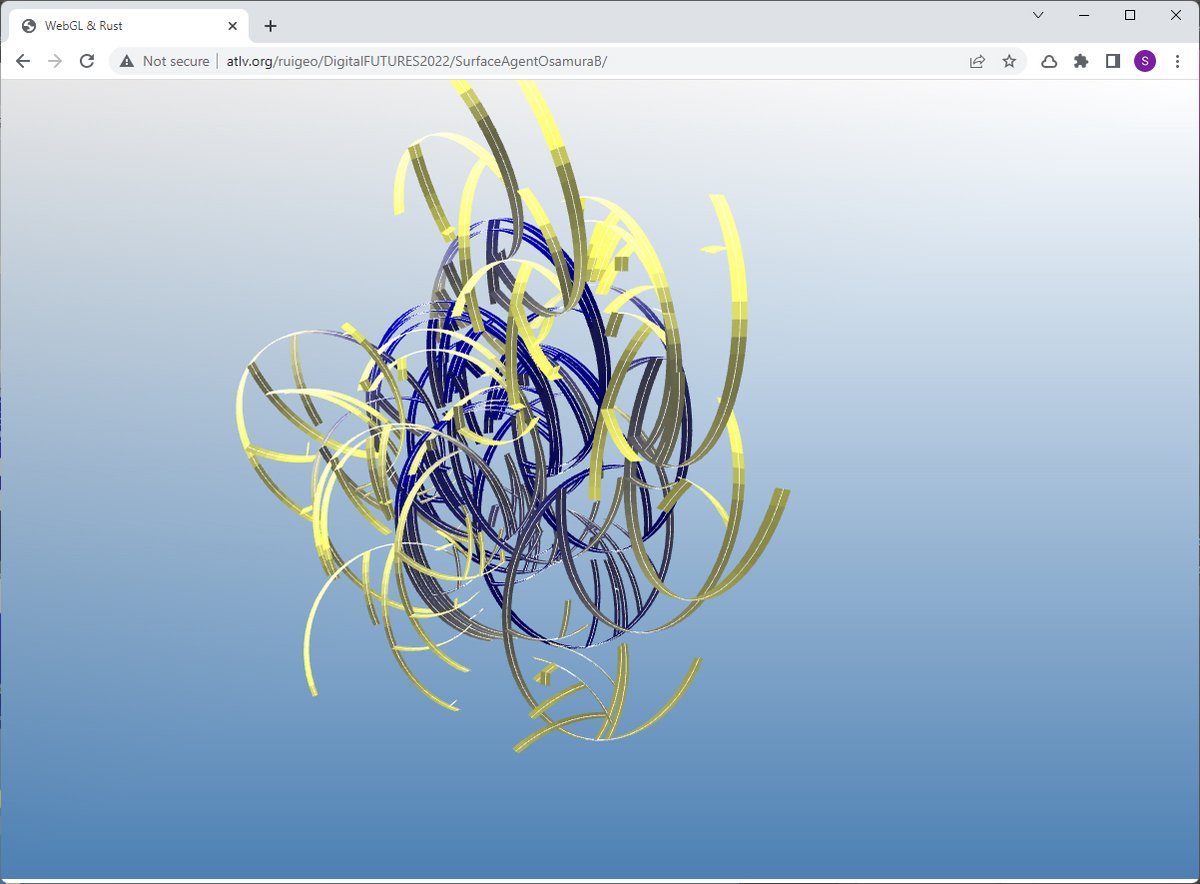This screenshot has height=884, width=1200.
Task: Maximize the Chrome window
Action: pos(1130,15)
